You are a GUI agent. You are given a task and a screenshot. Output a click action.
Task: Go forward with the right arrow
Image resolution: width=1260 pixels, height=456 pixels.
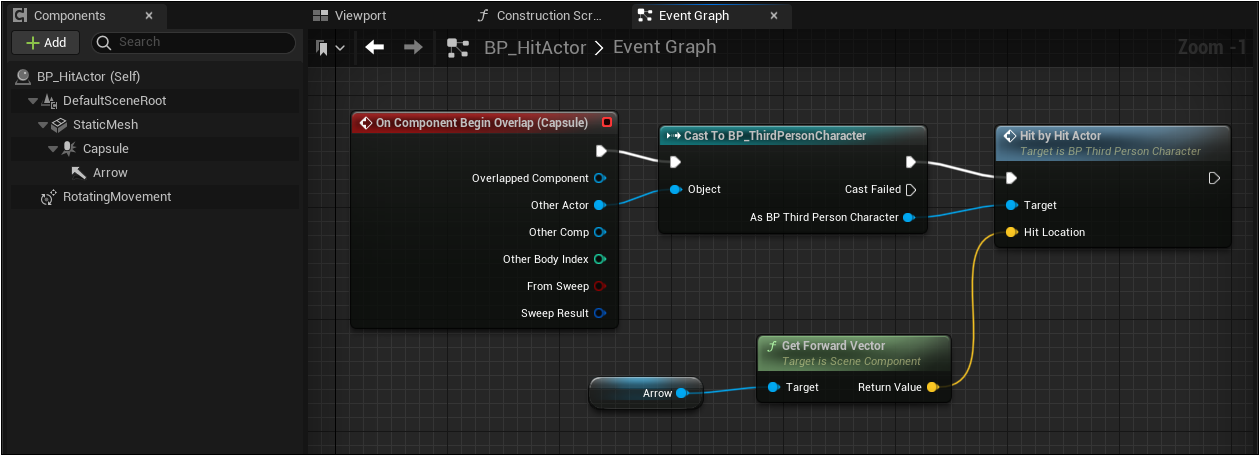[412, 47]
